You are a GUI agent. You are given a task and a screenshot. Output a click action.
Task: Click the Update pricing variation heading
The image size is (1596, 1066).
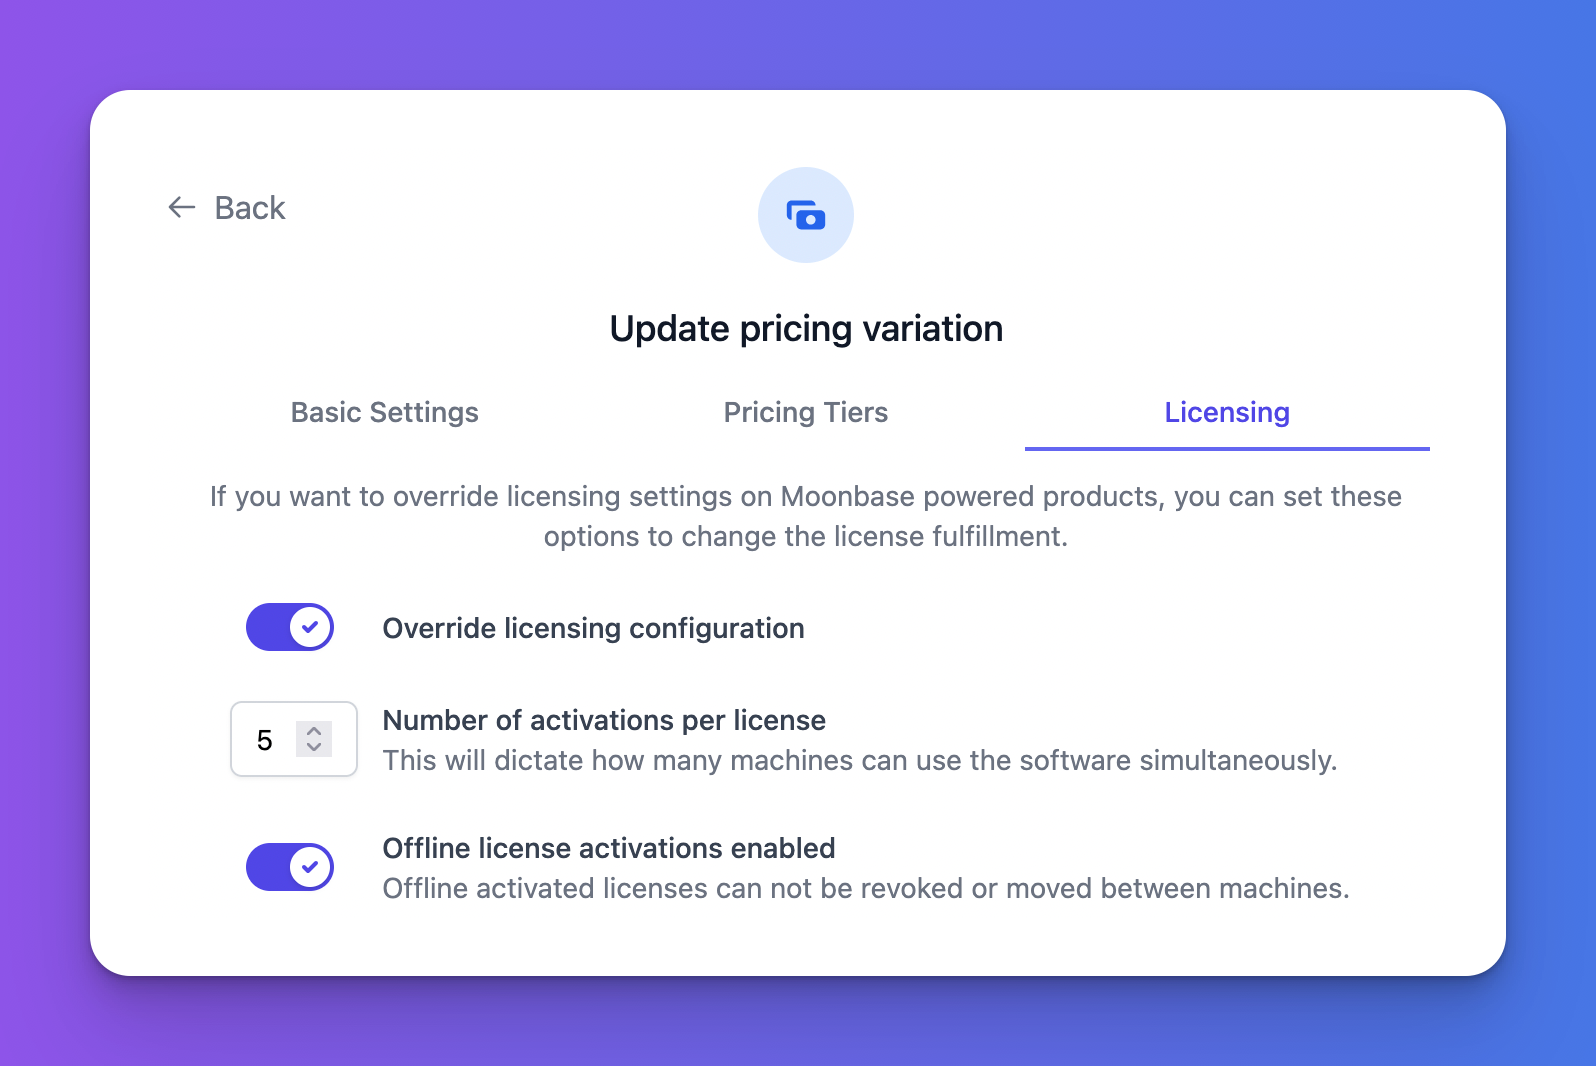[x=806, y=329]
